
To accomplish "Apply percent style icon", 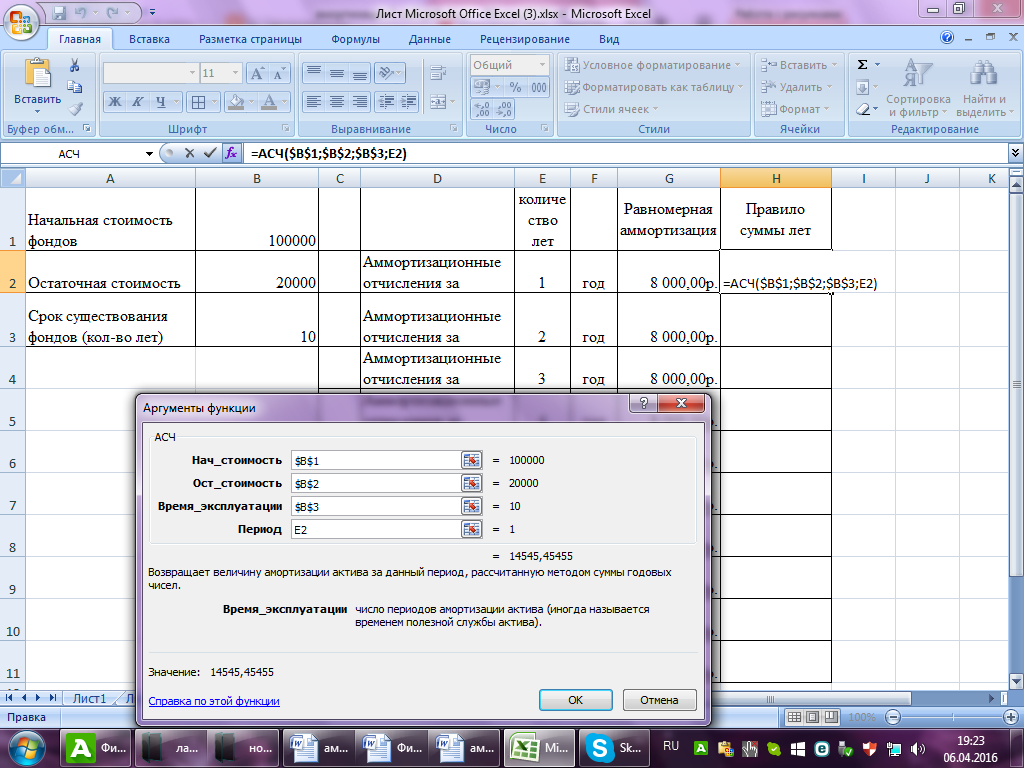I will [516, 87].
